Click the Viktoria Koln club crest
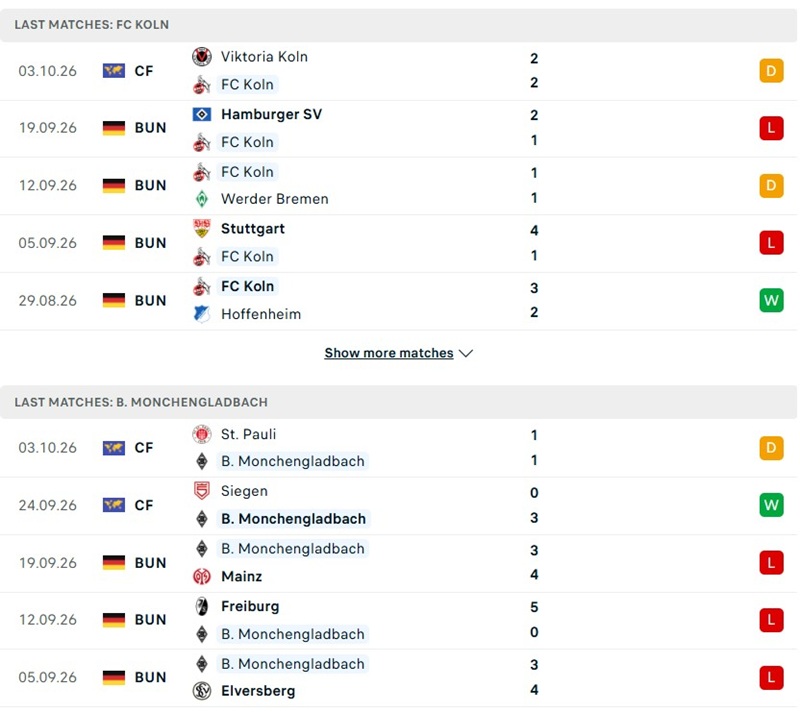The width and height of the screenshot is (800, 712). tap(202, 57)
